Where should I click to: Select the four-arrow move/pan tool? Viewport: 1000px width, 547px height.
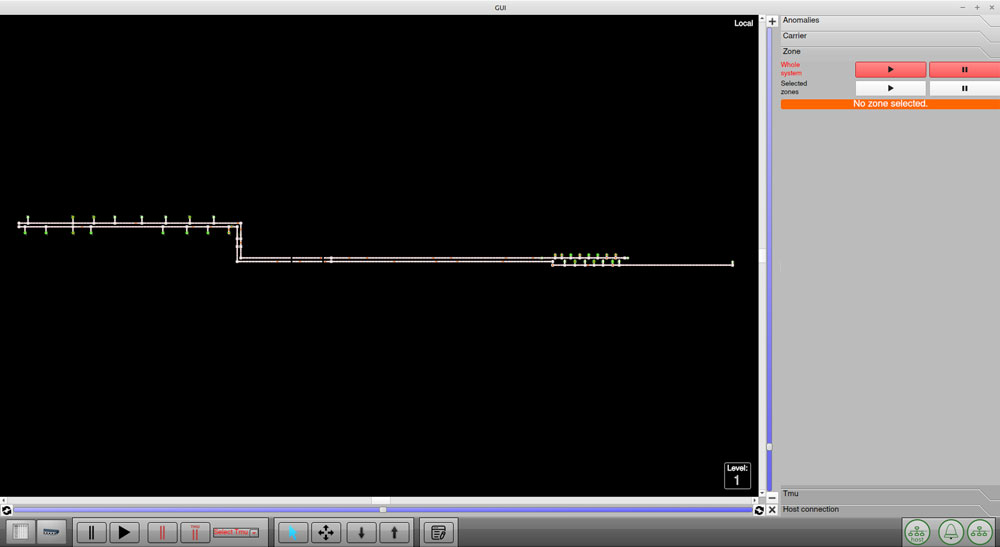tap(326, 533)
